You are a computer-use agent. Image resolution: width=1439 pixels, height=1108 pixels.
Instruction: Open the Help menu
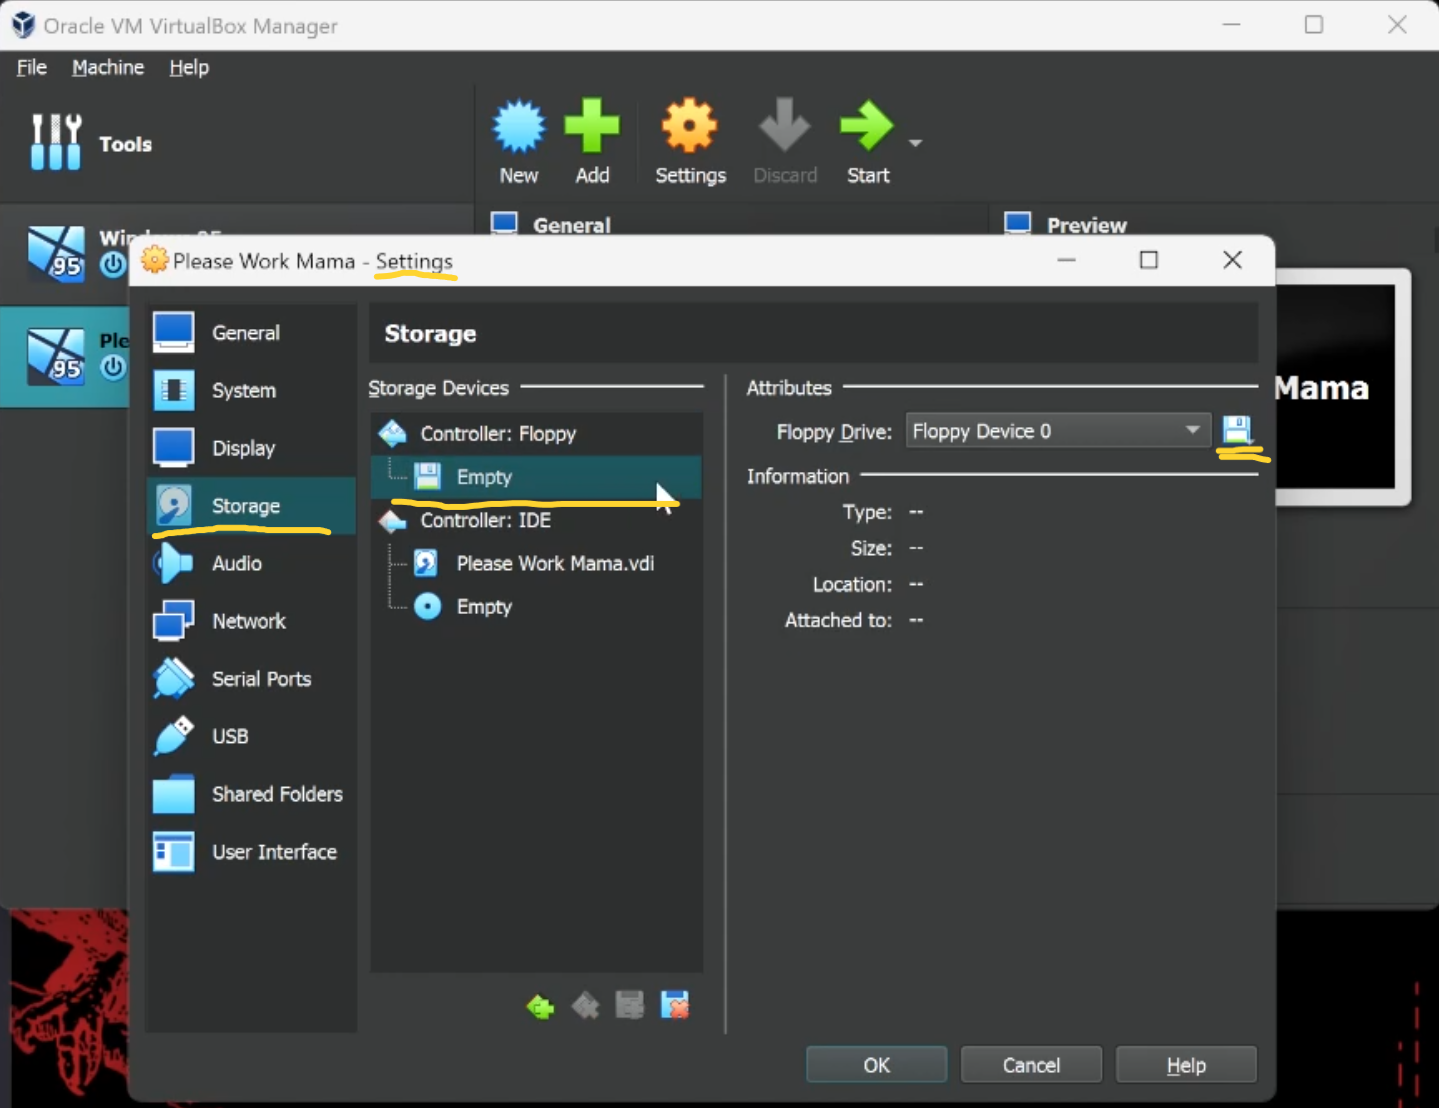point(189,67)
